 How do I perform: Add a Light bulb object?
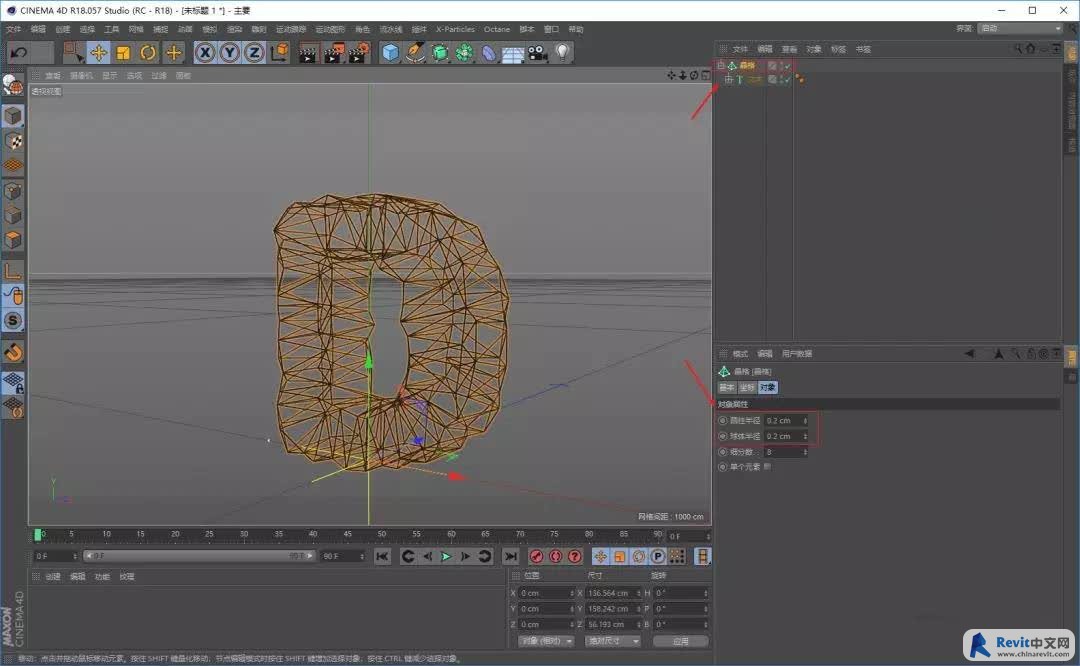tap(563, 52)
